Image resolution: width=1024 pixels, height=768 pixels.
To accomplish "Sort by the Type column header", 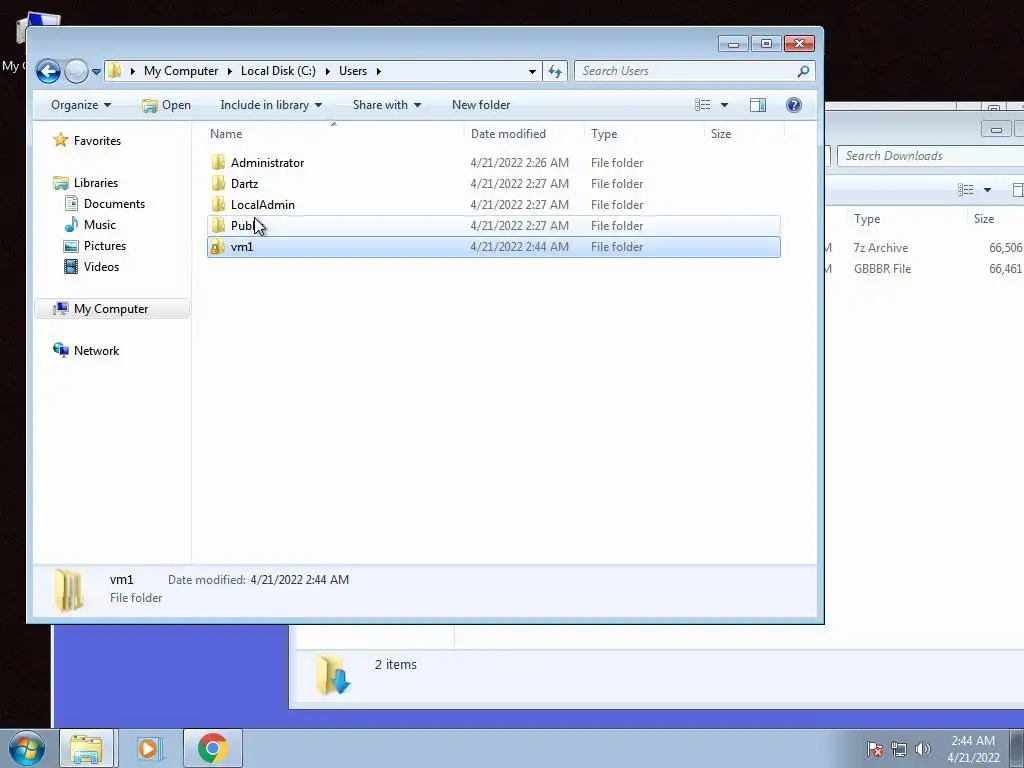I will click(x=604, y=133).
